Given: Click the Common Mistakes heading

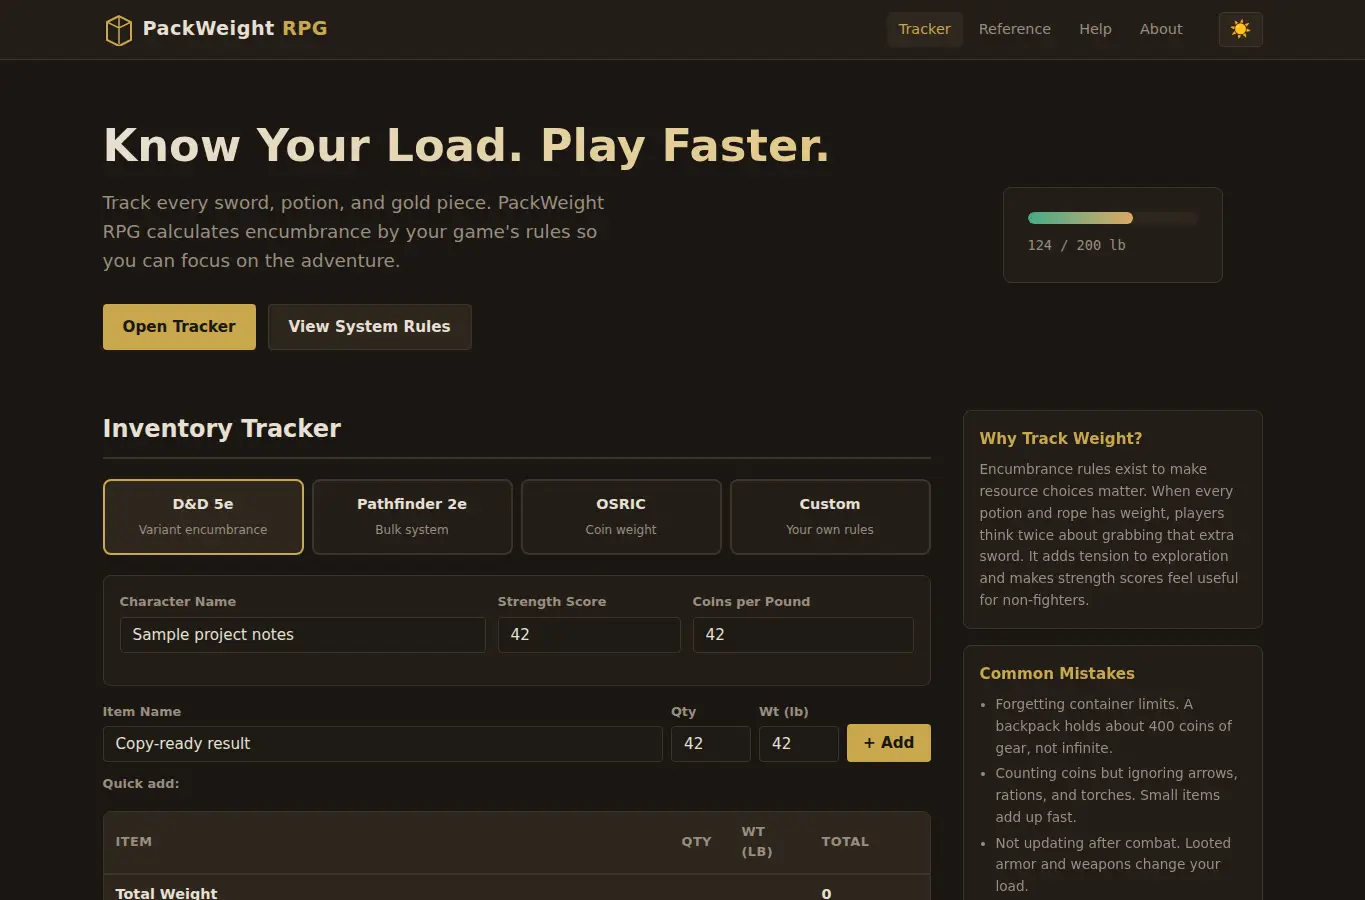Looking at the screenshot, I should point(1056,674).
